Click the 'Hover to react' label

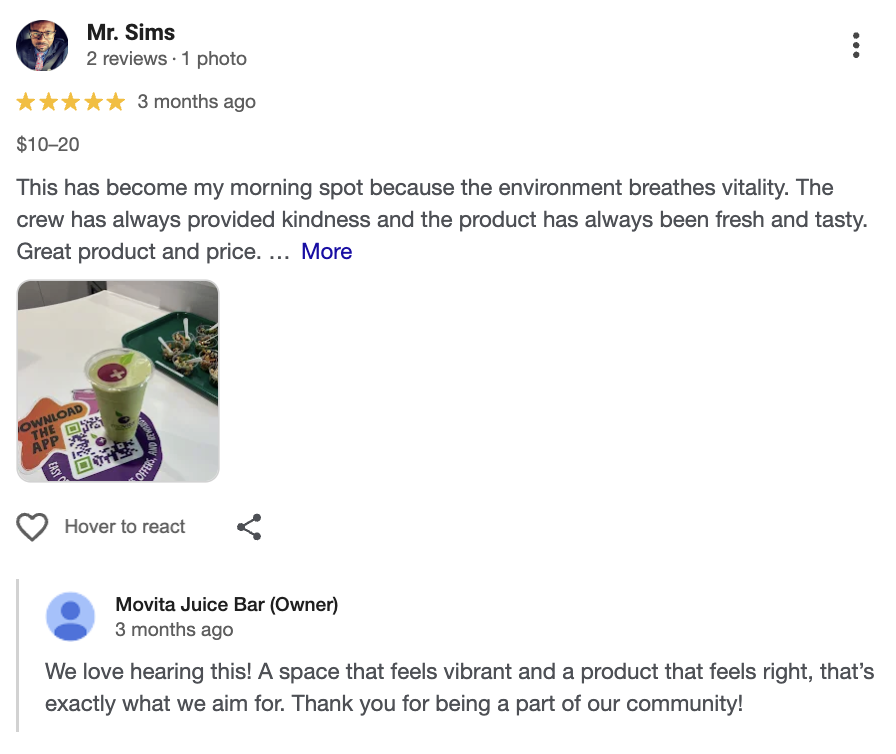(x=125, y=526)
